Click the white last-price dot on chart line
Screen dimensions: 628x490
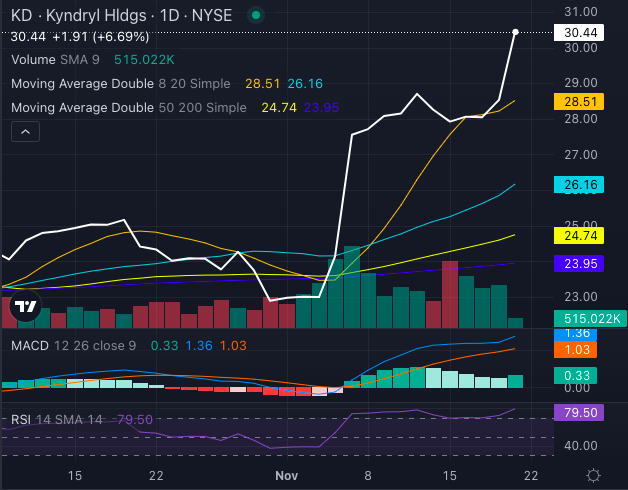pyautogui.click(x=515, y=32)
